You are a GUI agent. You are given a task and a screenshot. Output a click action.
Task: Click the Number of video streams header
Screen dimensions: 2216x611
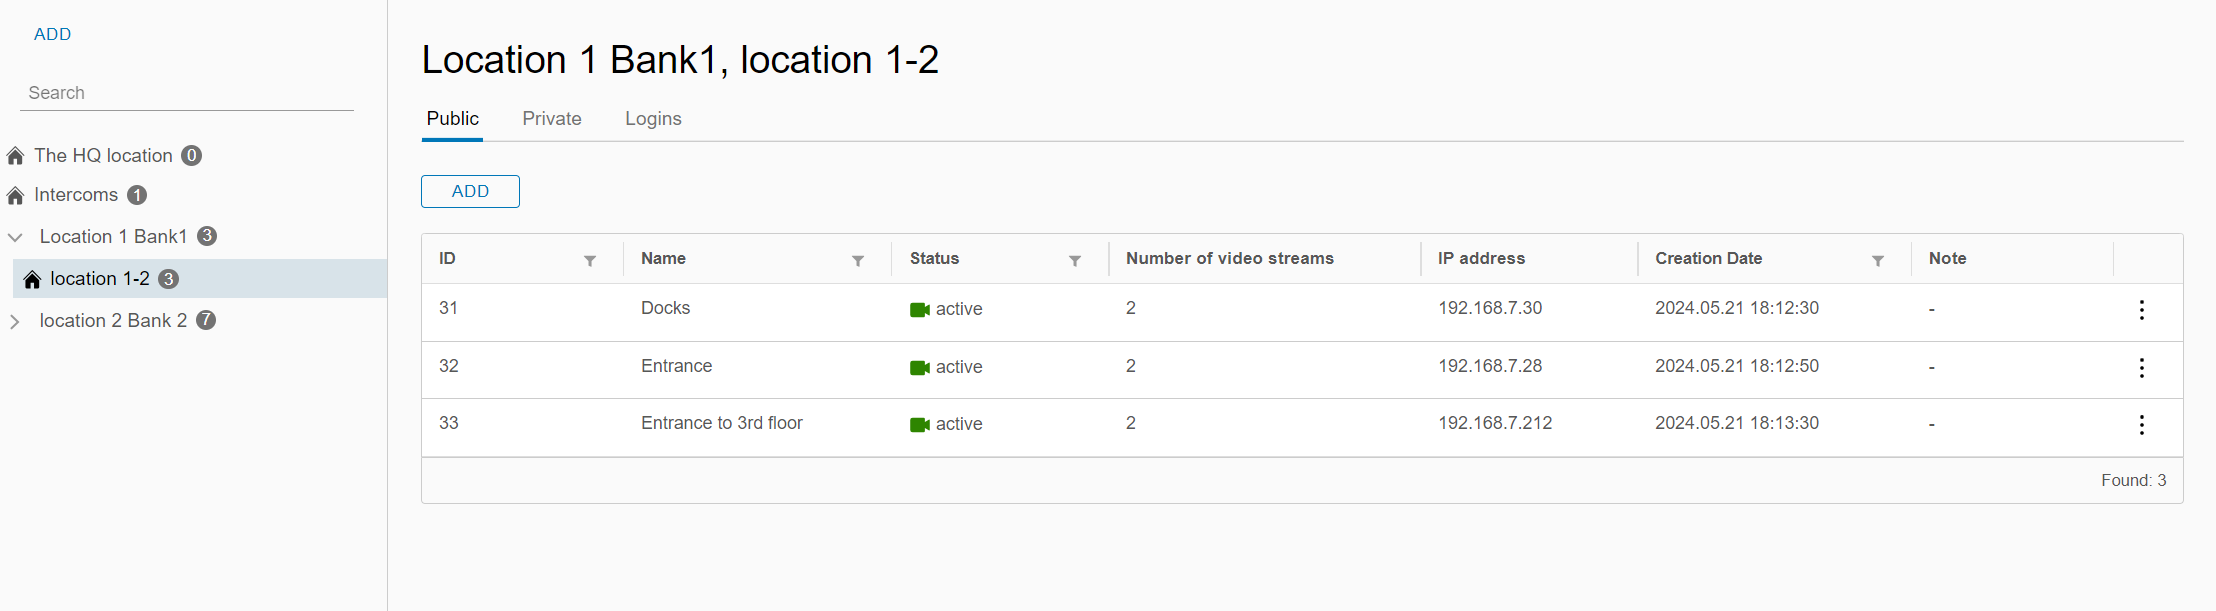pyautogui.click(x=1229, y=258)
